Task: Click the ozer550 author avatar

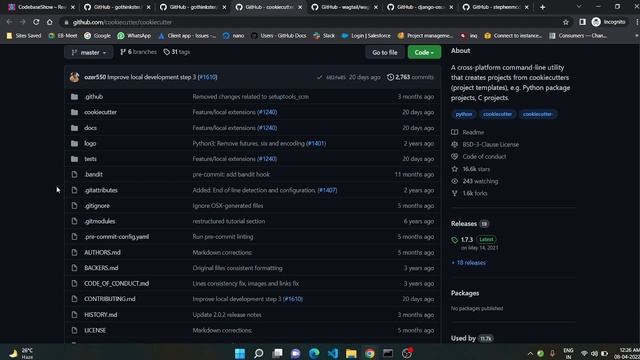Action: (74, 77)
